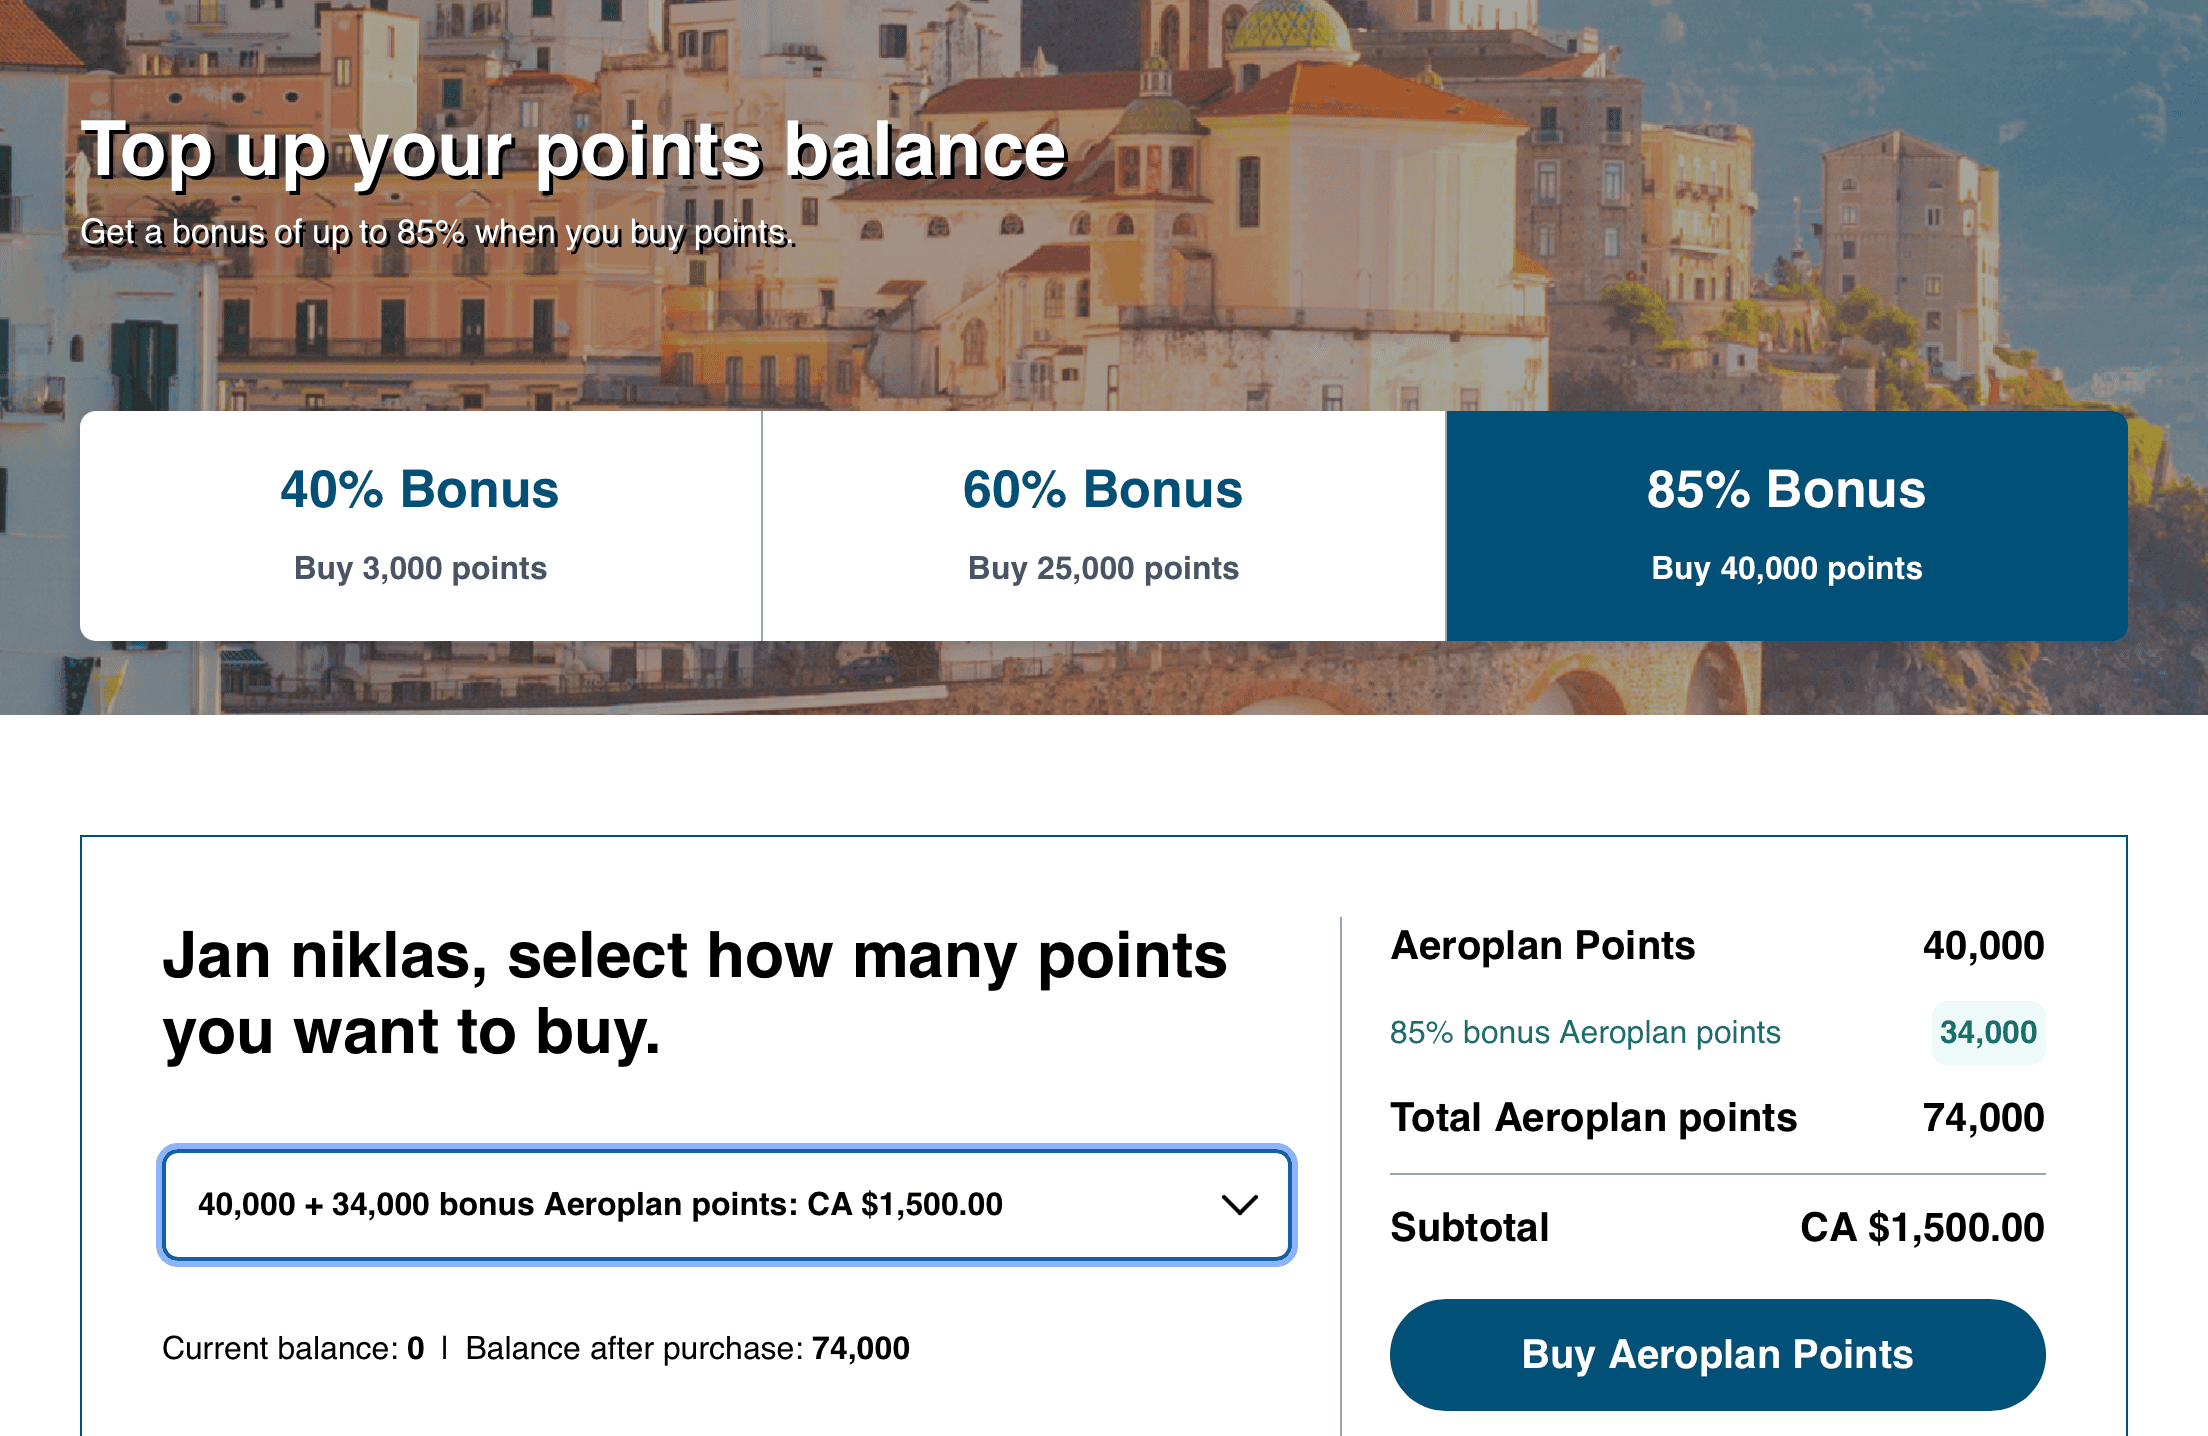
Task: Choose the highlighted 85% Bonus card
Action: tap(1786, 525)
